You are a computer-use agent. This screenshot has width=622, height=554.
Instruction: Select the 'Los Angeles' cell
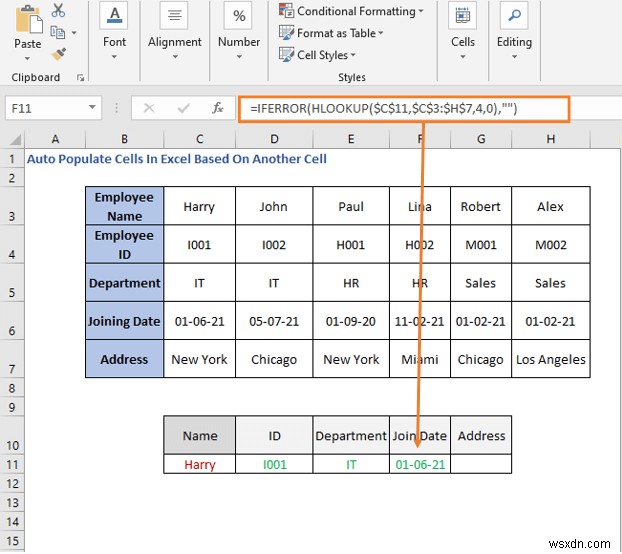click(x=551, y=359)
